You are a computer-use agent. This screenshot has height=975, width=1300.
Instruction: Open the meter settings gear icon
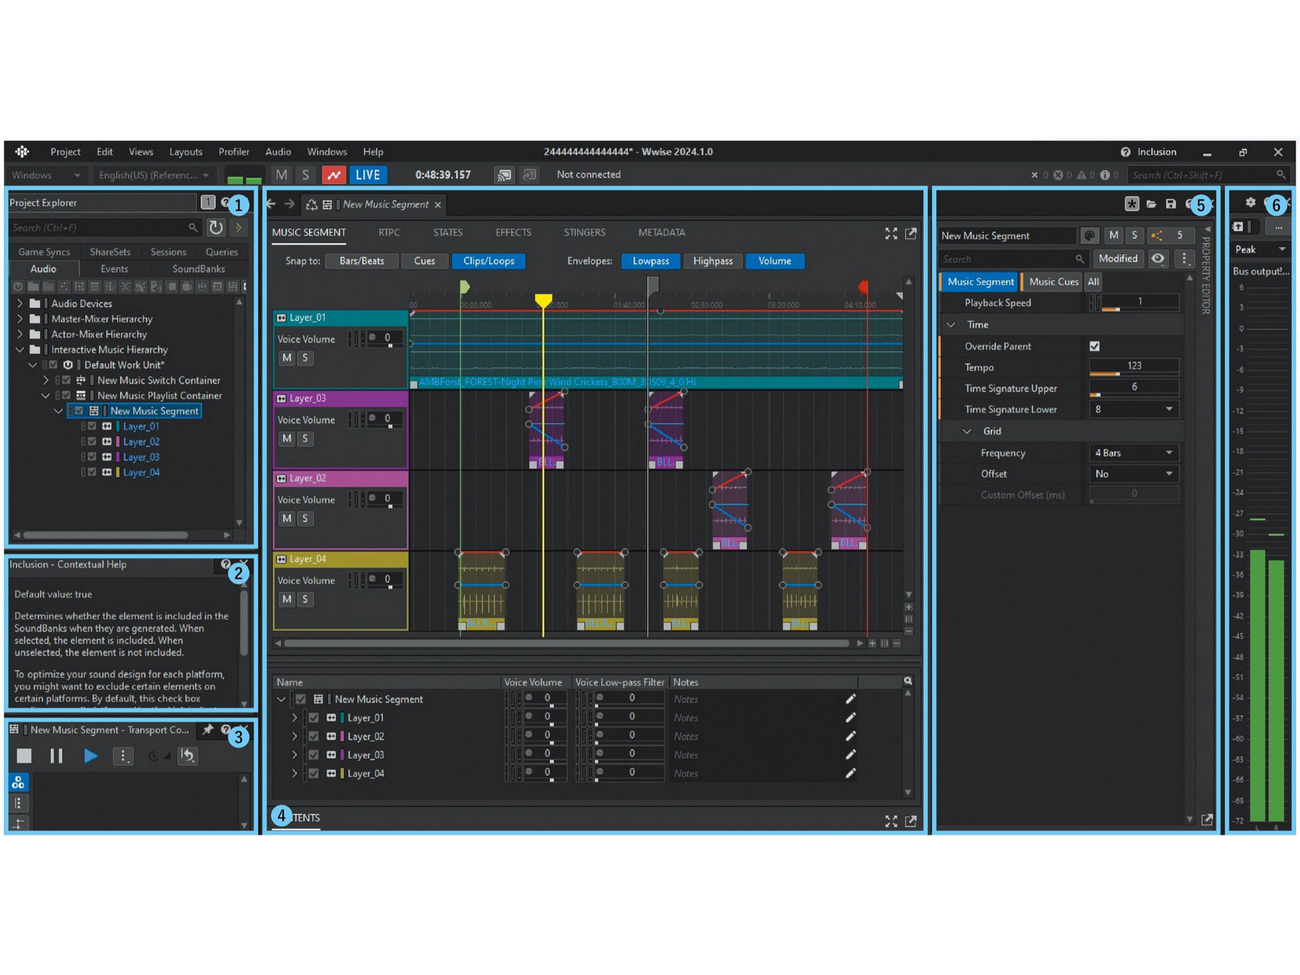coord(1250,203)
